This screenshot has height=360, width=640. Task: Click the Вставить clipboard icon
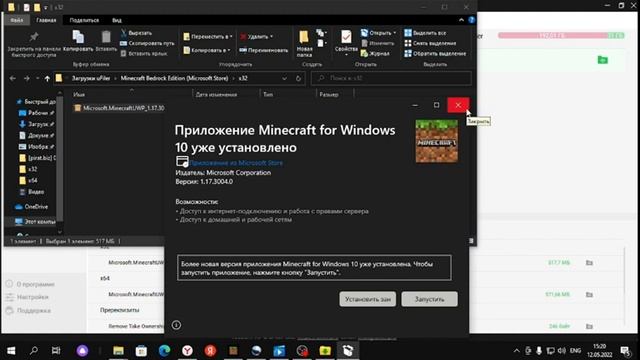pyautogui.click(x=106, y=38)
